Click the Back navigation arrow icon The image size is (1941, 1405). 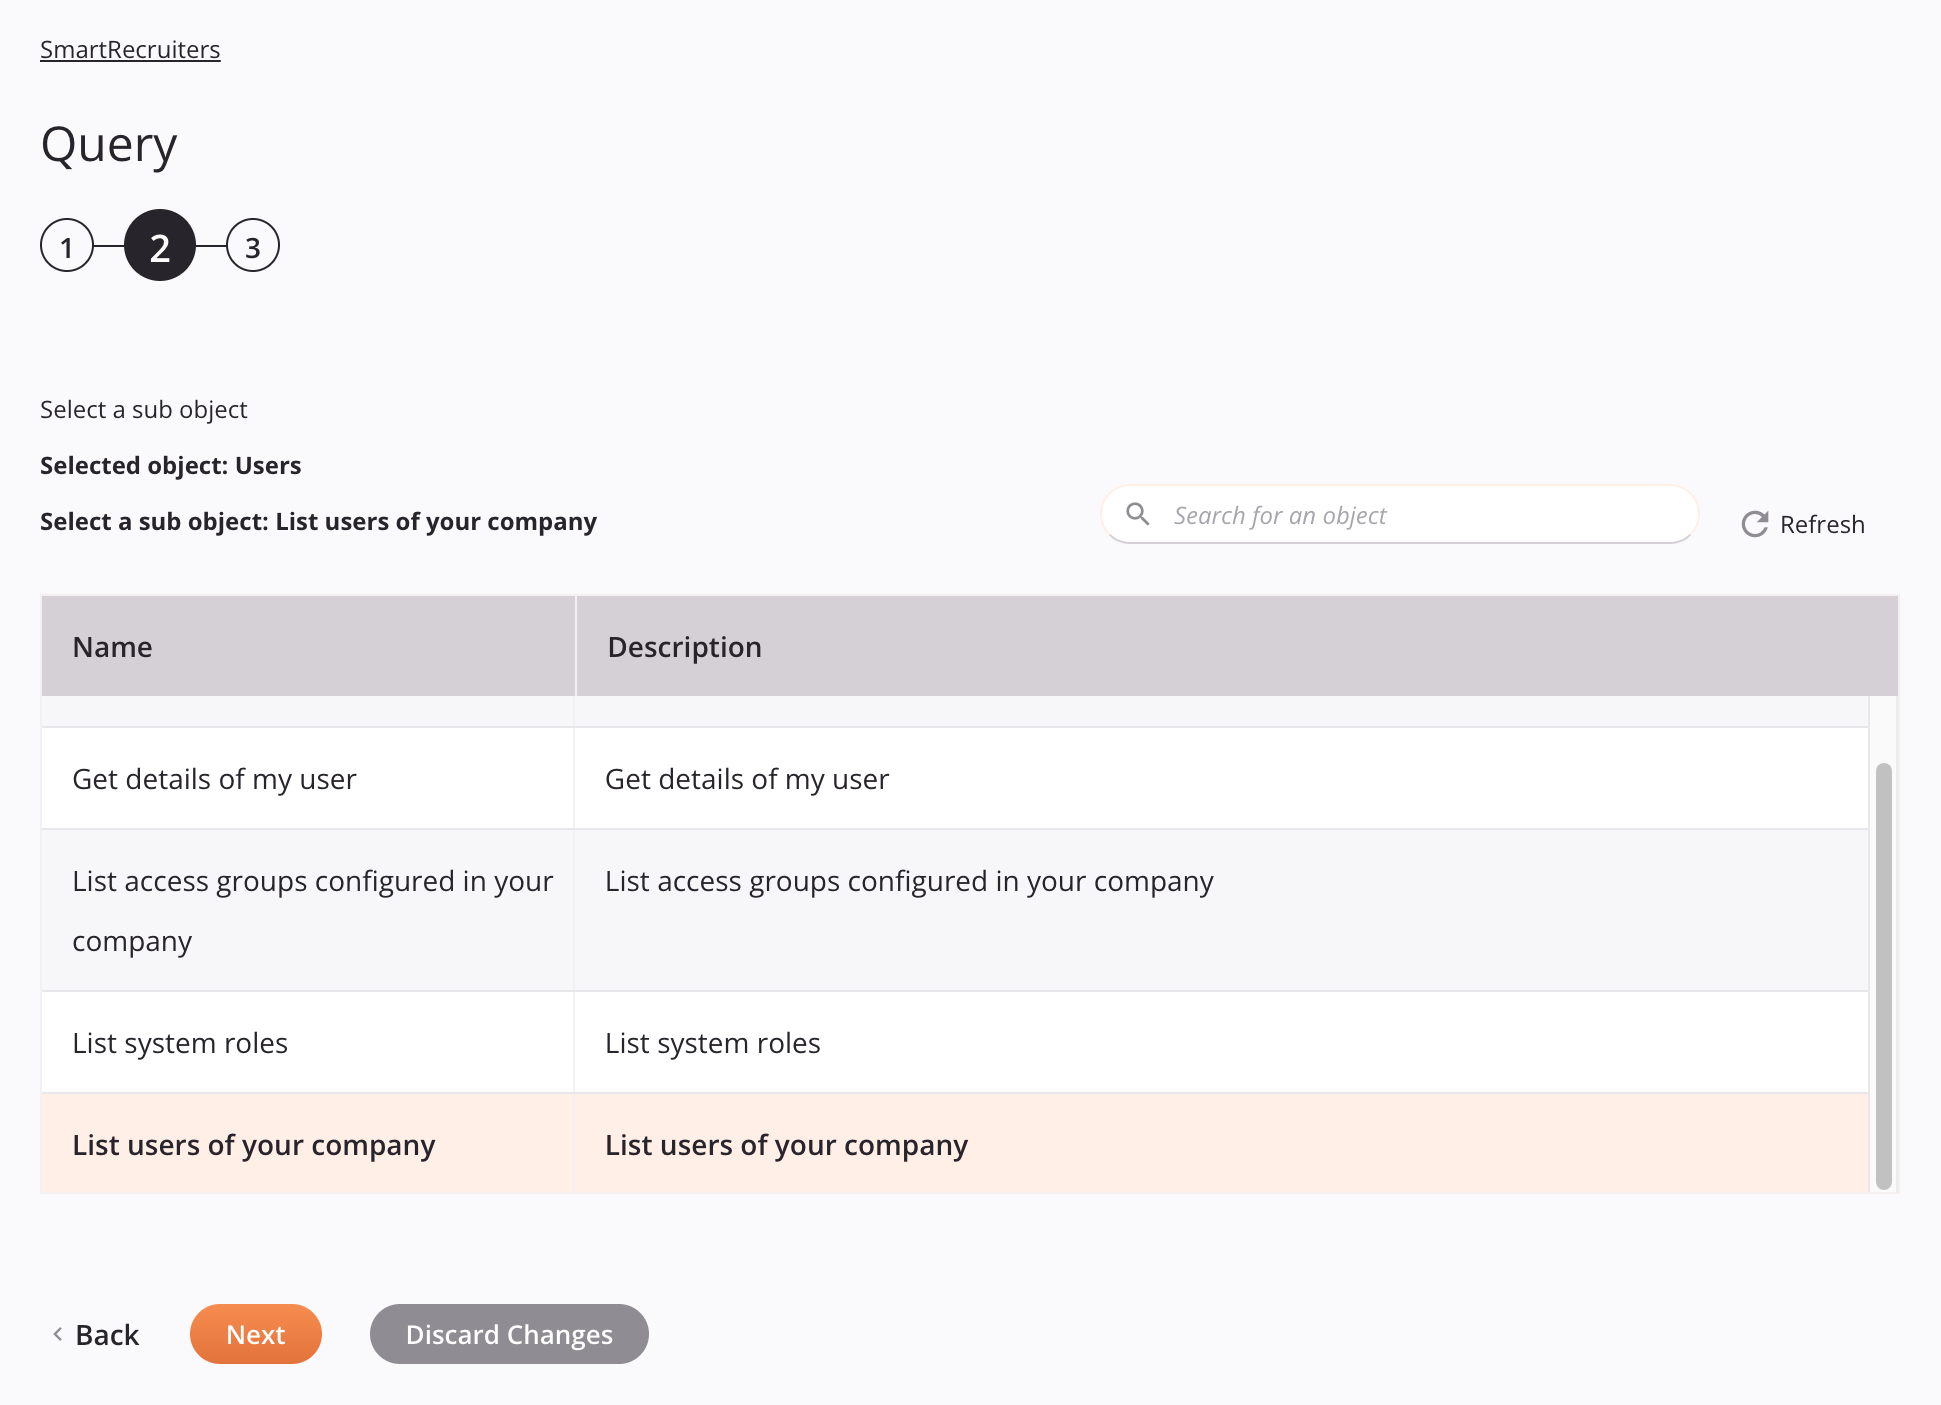tap(56, 1334)
